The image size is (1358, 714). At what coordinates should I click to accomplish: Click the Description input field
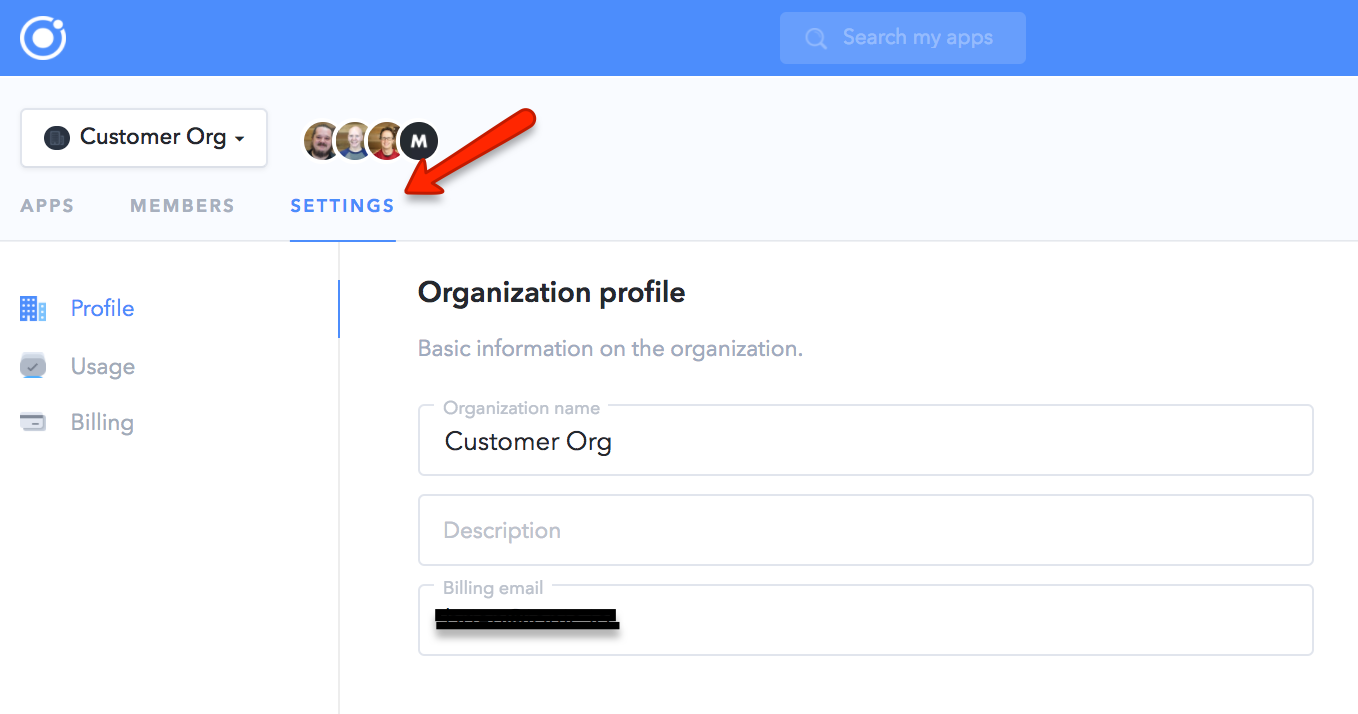pyautogui.click(x=865, y=530)
